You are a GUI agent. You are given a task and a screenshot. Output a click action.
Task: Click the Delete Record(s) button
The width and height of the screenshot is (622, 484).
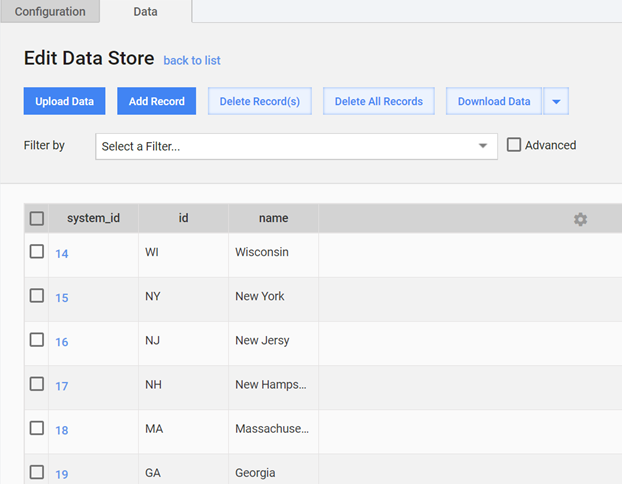coord(260,101)
